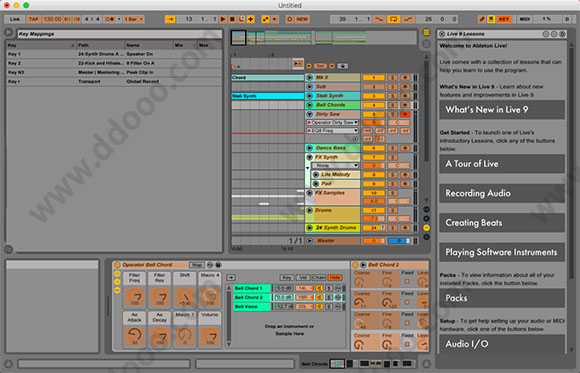This screenshot has height=373, width=580.
Task: Toggle the metronome button
Action: [x=110, y=19]
